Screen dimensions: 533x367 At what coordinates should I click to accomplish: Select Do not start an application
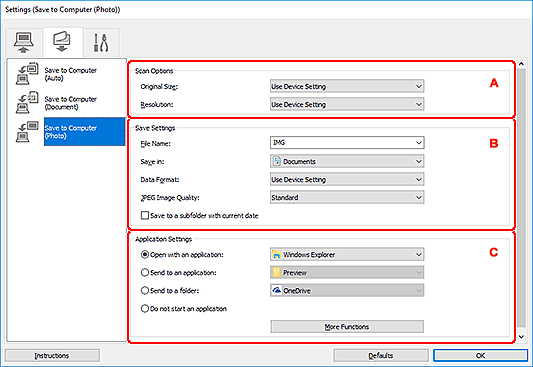(x=145, y=309)
